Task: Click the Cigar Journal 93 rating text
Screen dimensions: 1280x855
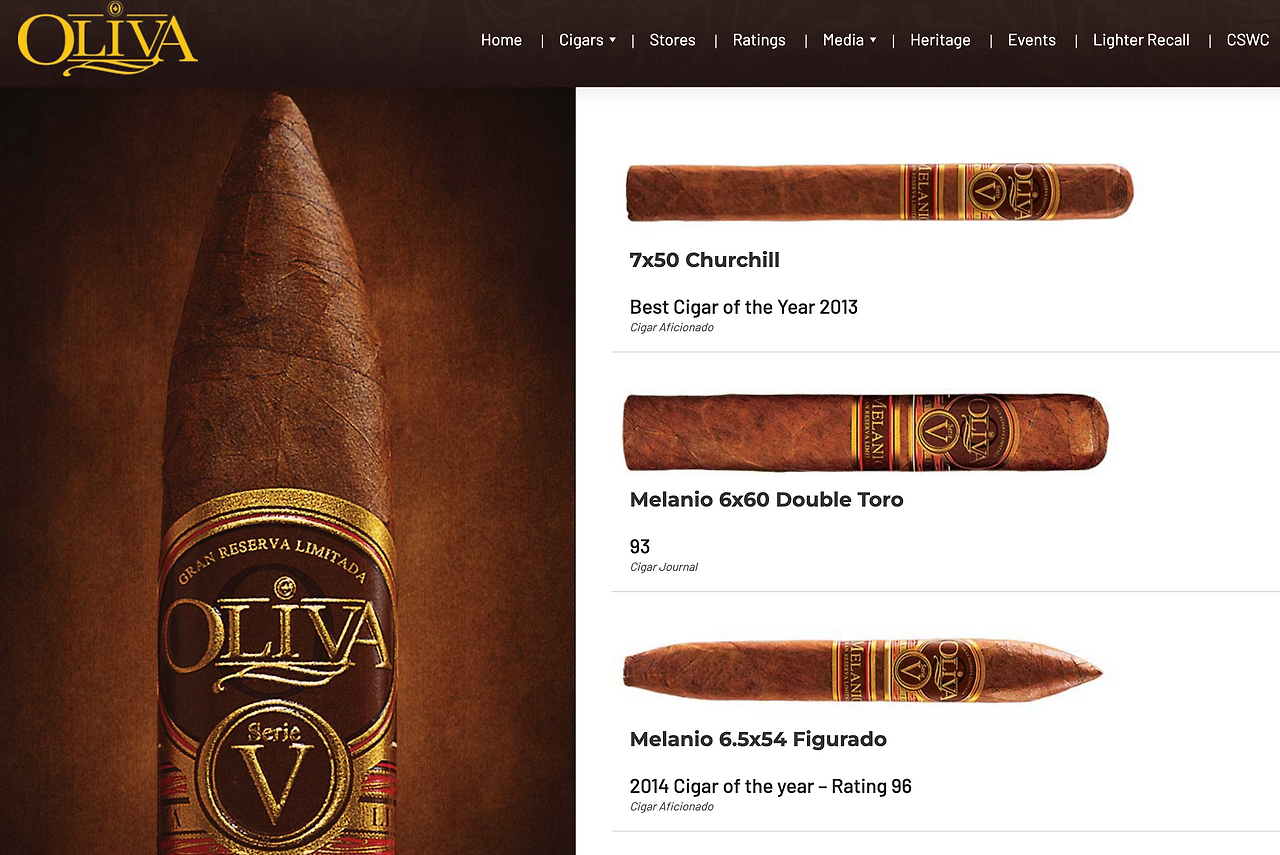Action: click(x=640, y=547)
